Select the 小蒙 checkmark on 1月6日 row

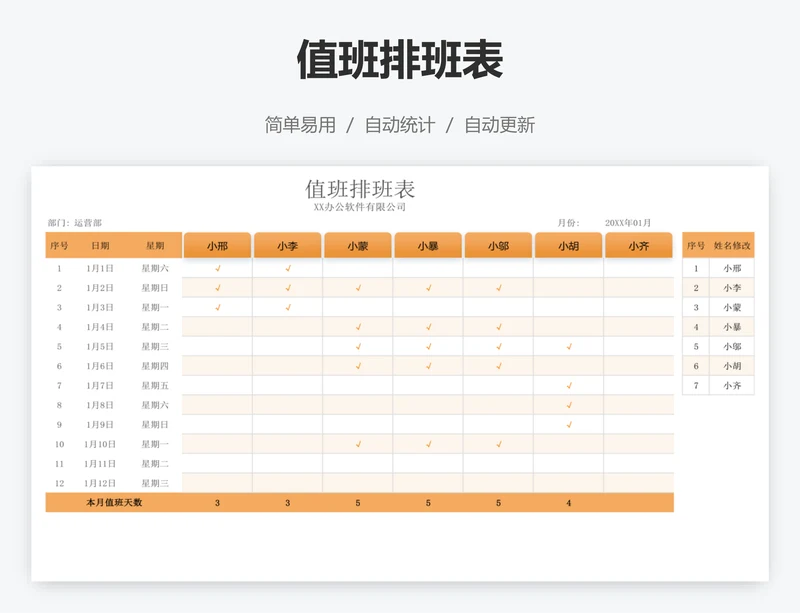tap(359, 366)
